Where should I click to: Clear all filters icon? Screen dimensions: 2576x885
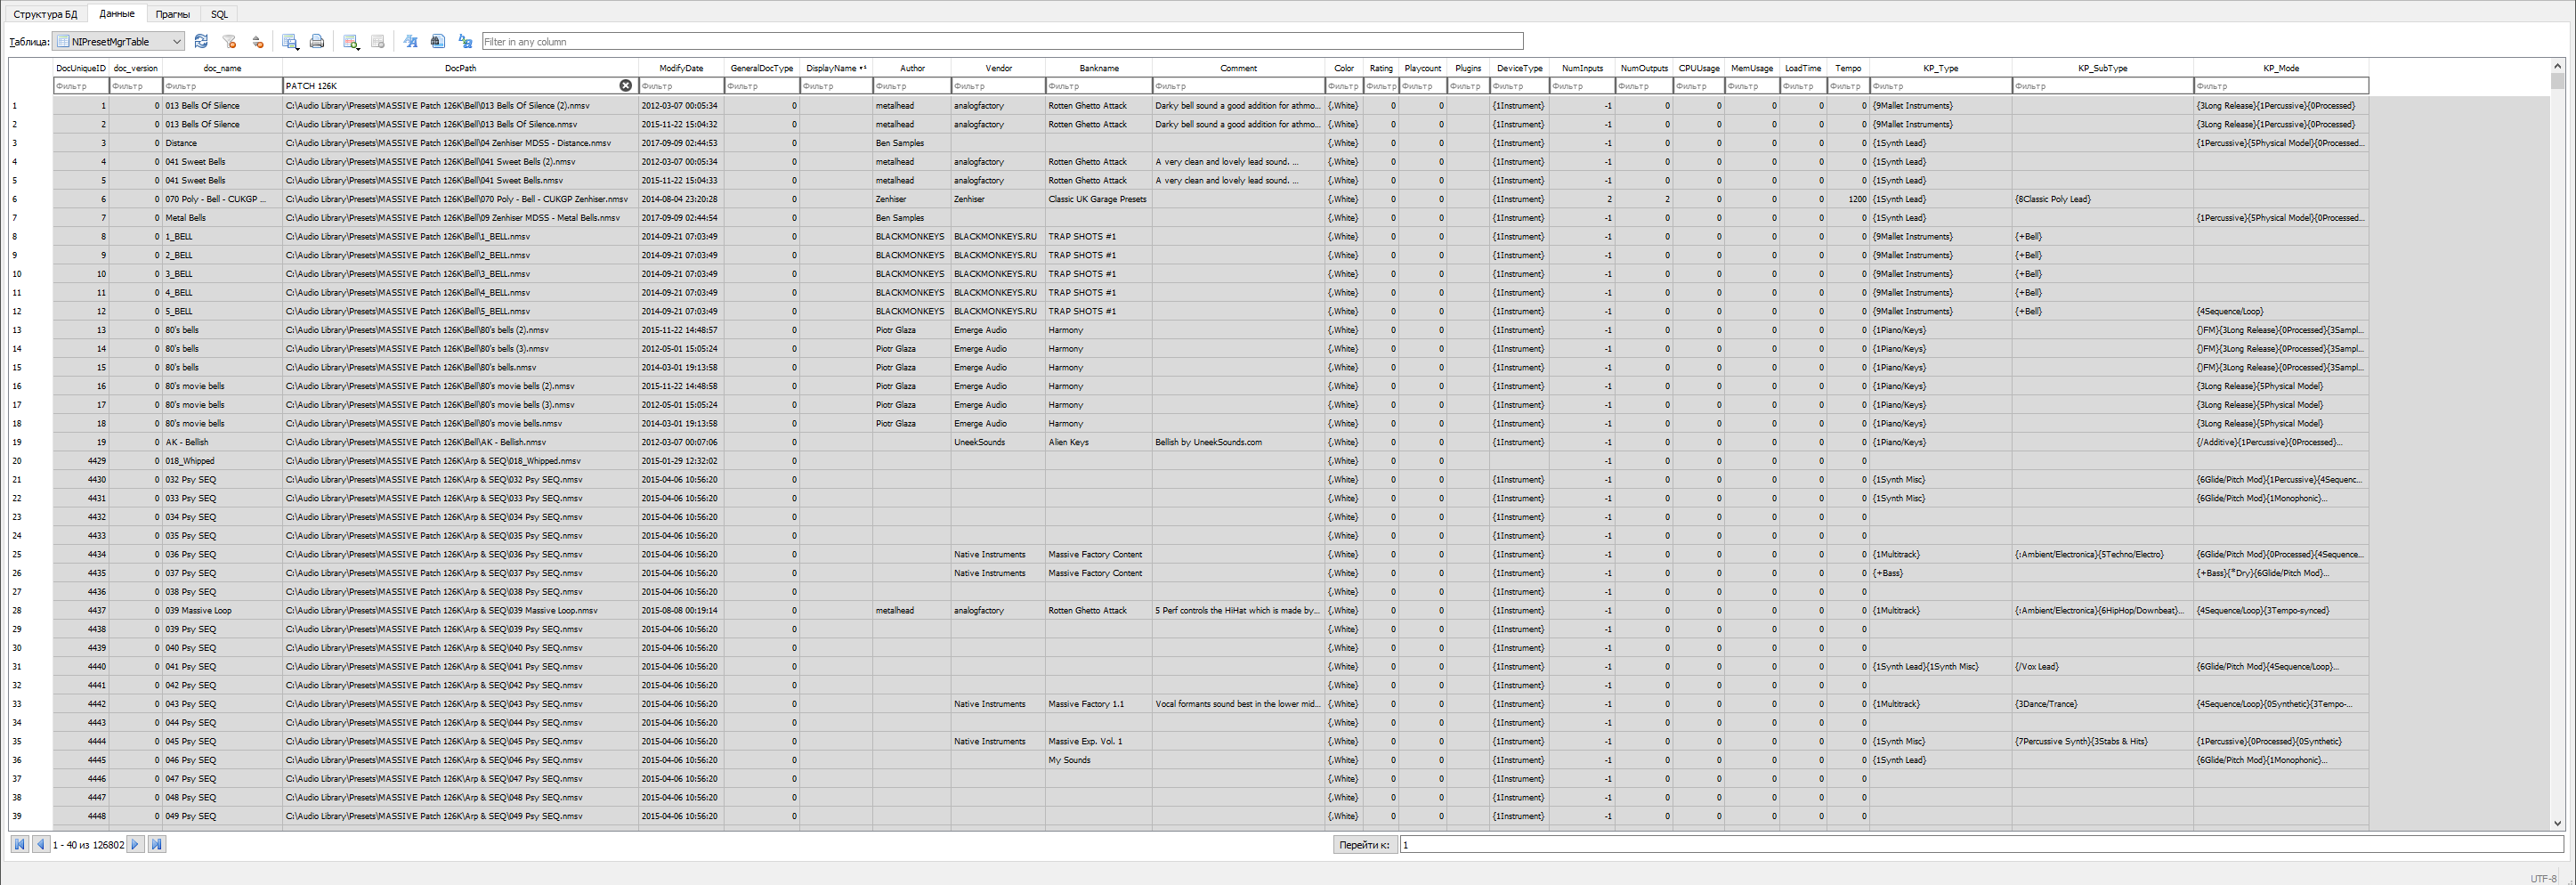(229, 41)
